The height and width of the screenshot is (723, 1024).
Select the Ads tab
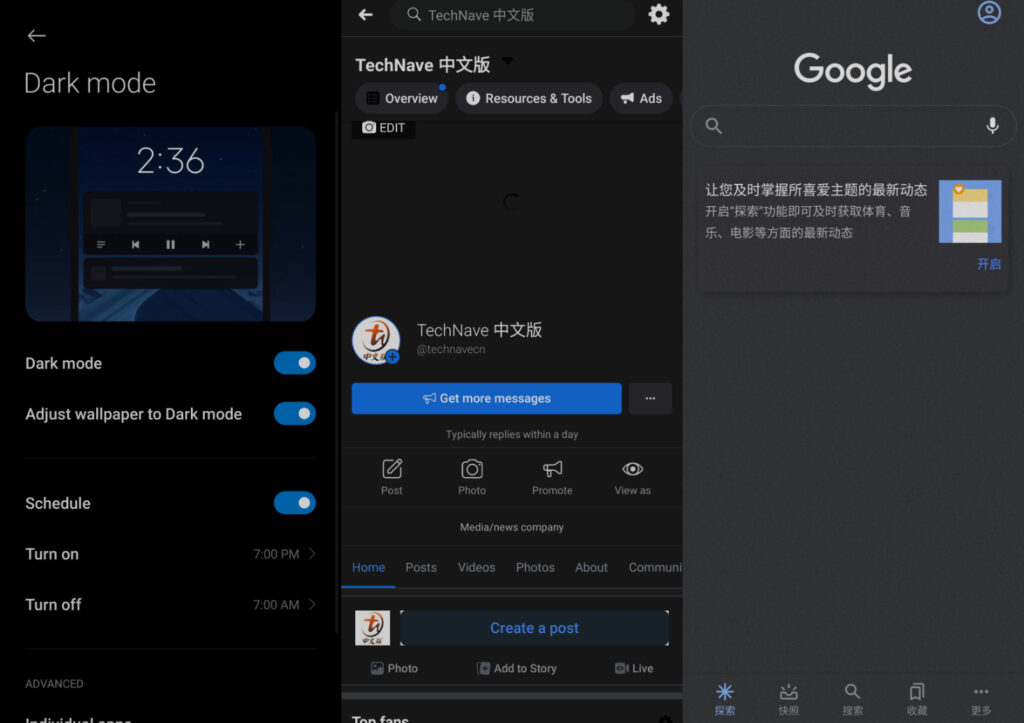[x=641, y=99]
